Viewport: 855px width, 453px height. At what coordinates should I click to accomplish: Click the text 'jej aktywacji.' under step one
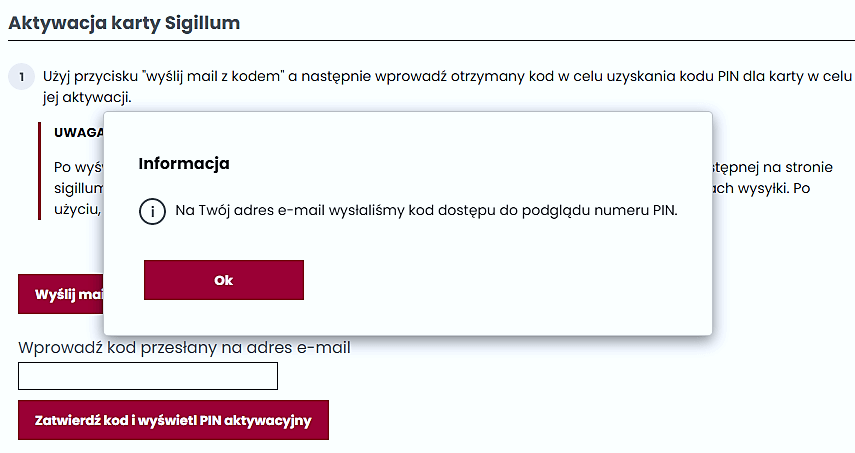[x=87, y=98]
